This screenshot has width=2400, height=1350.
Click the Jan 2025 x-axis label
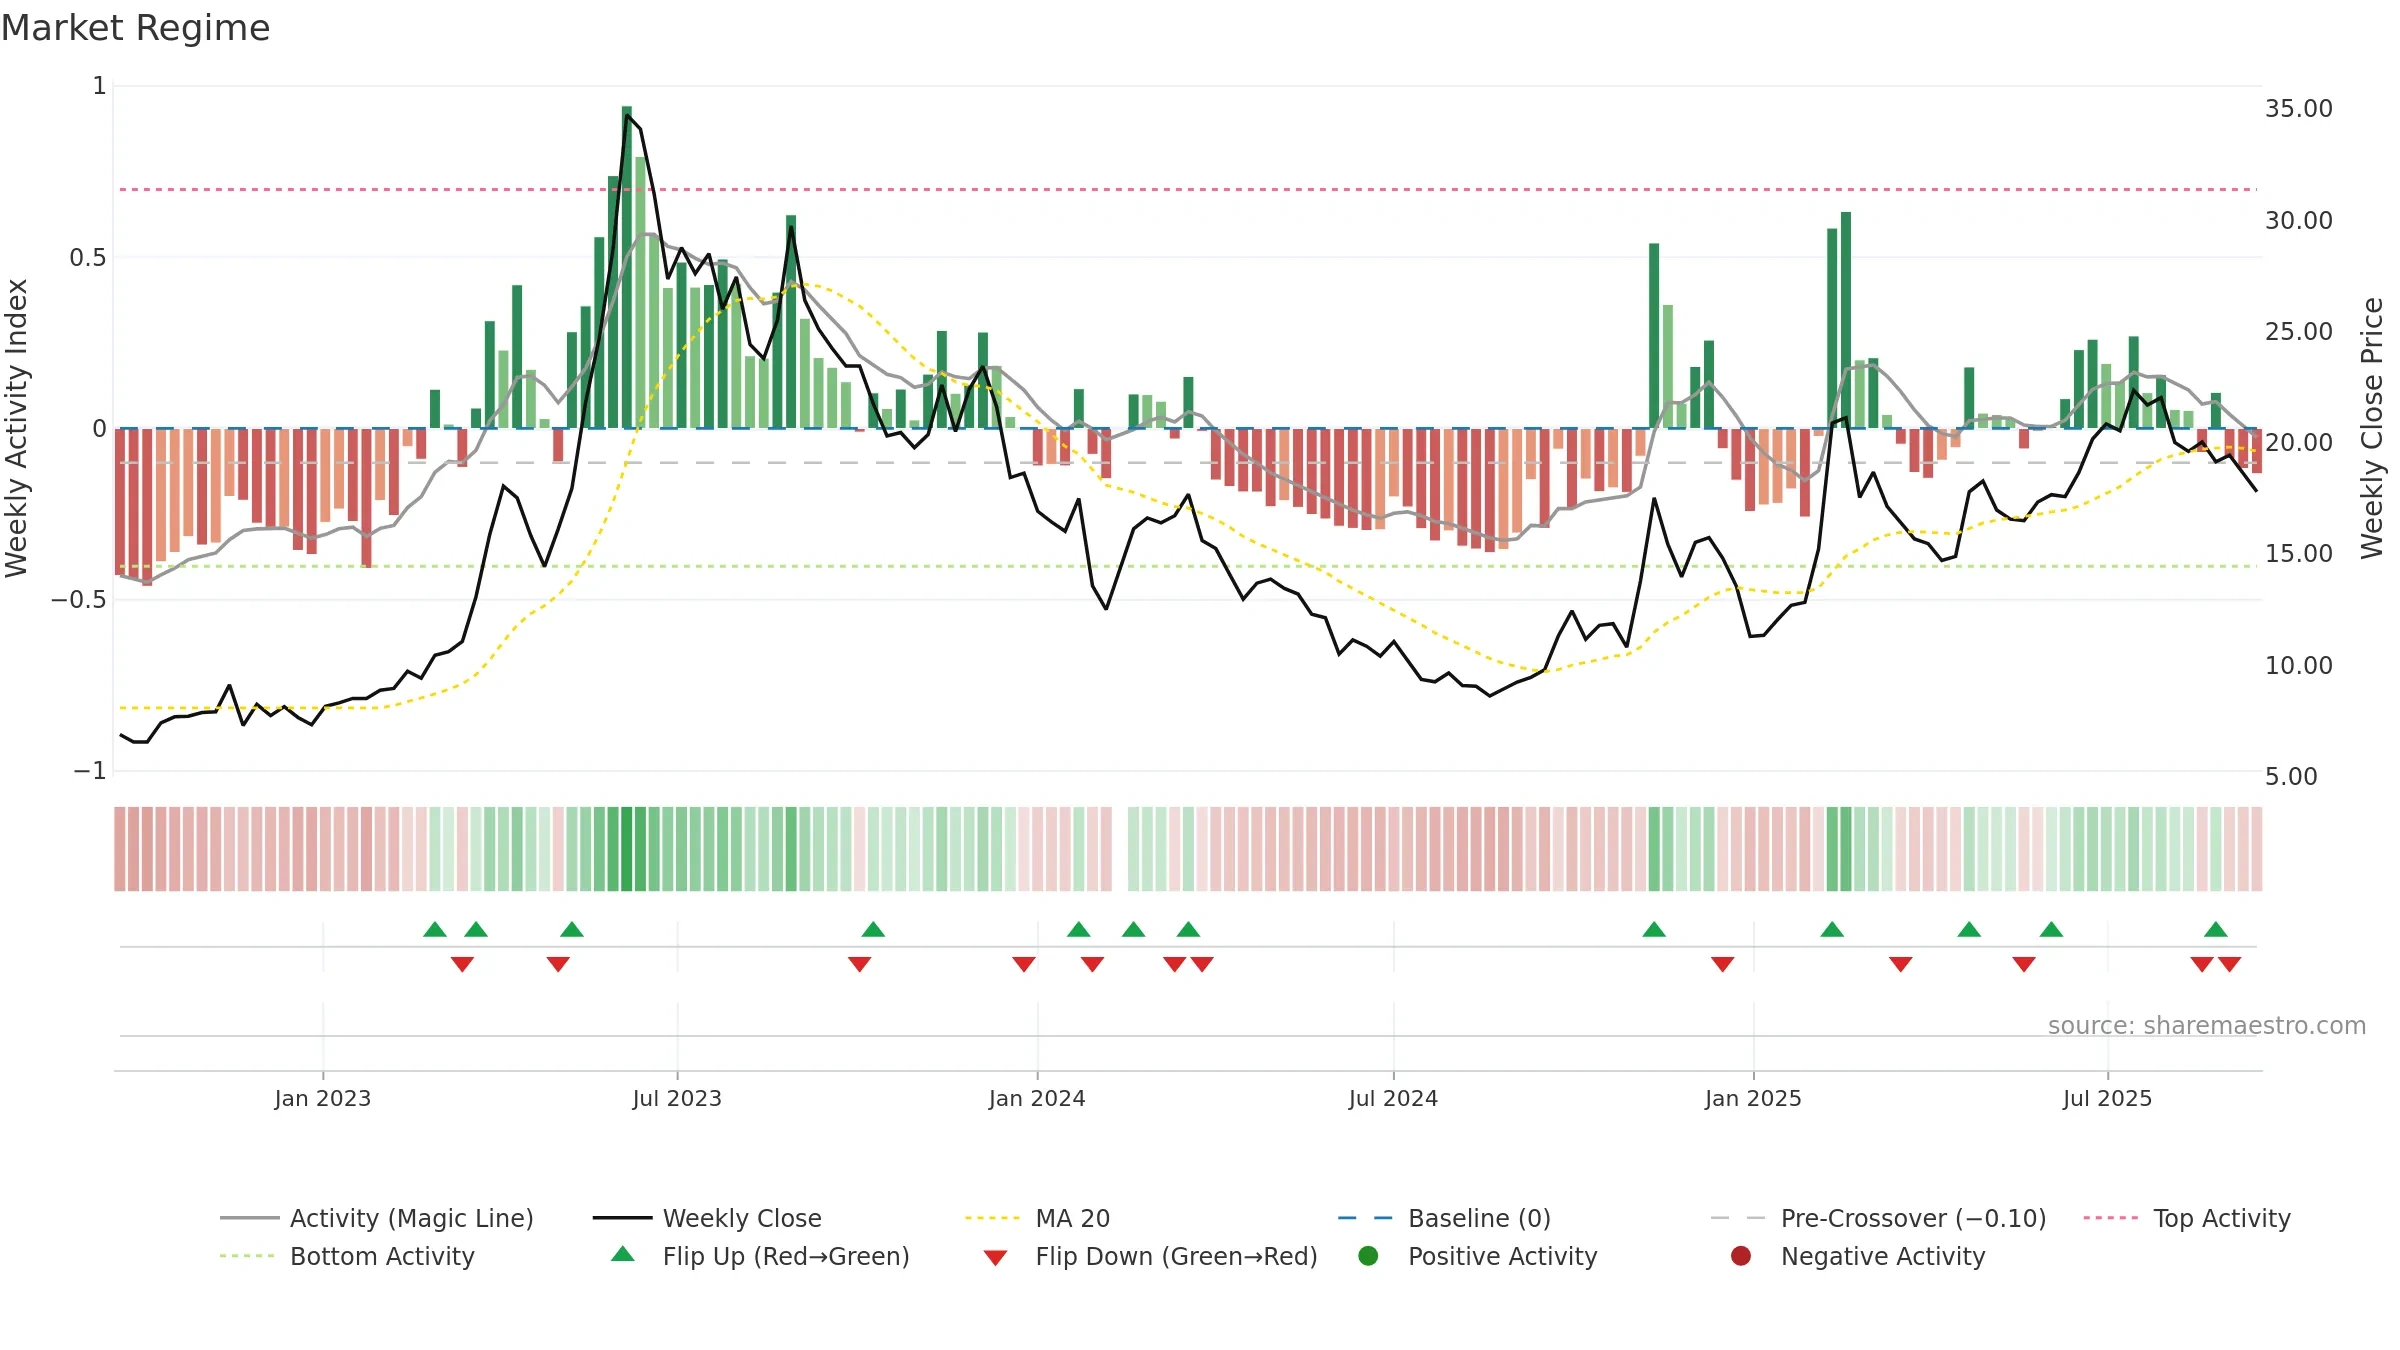1753,1098
